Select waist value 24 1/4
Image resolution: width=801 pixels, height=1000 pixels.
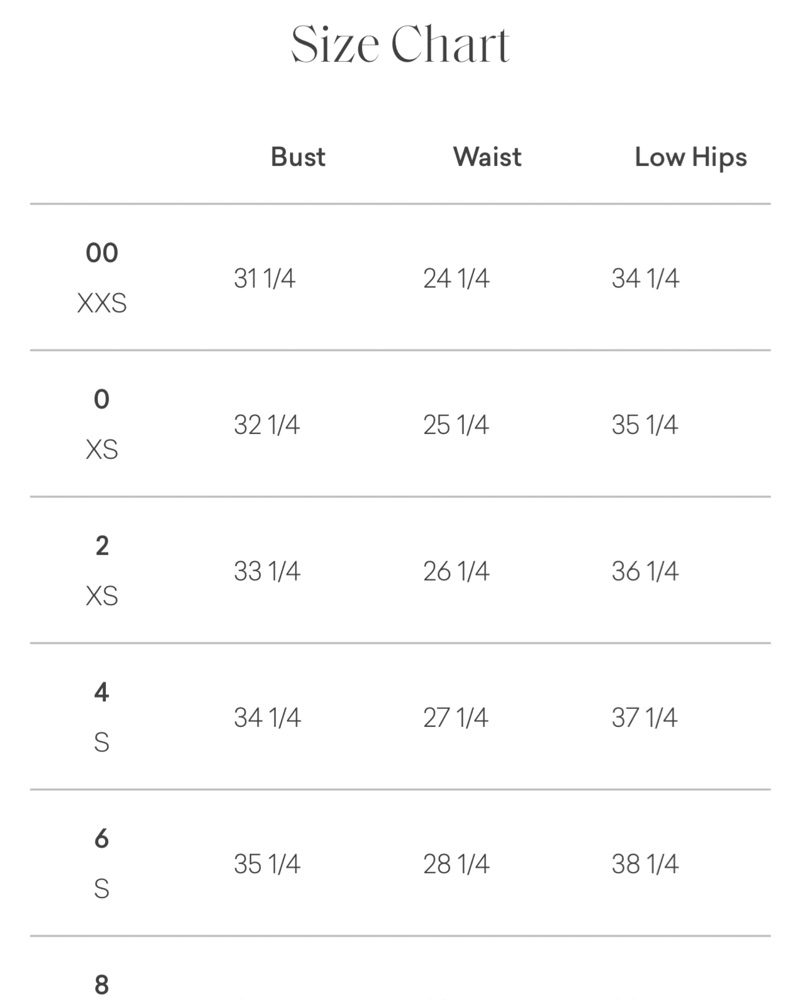pyautogui.click(x=456, y=278)
